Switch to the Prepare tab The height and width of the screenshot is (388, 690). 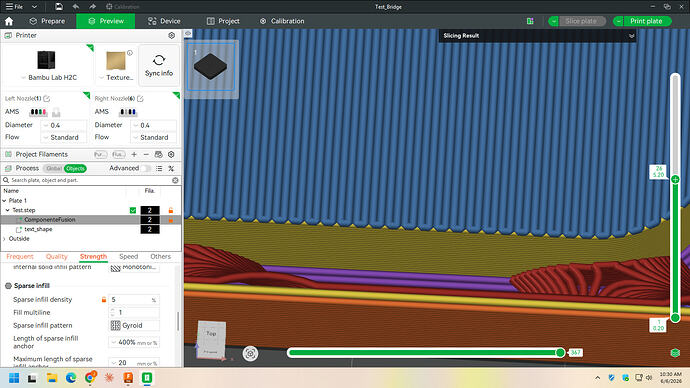coord(47,21)
